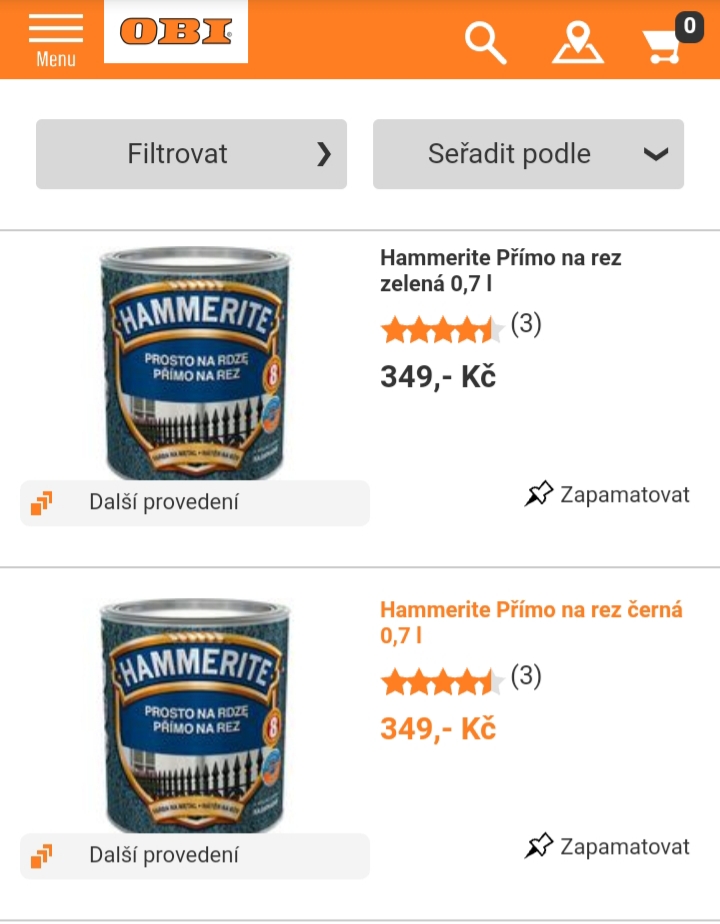Open Hammerite Přímo na rez černá 0,7 l
The width and height of the screenshot is (720, 924).
[530, 622]
